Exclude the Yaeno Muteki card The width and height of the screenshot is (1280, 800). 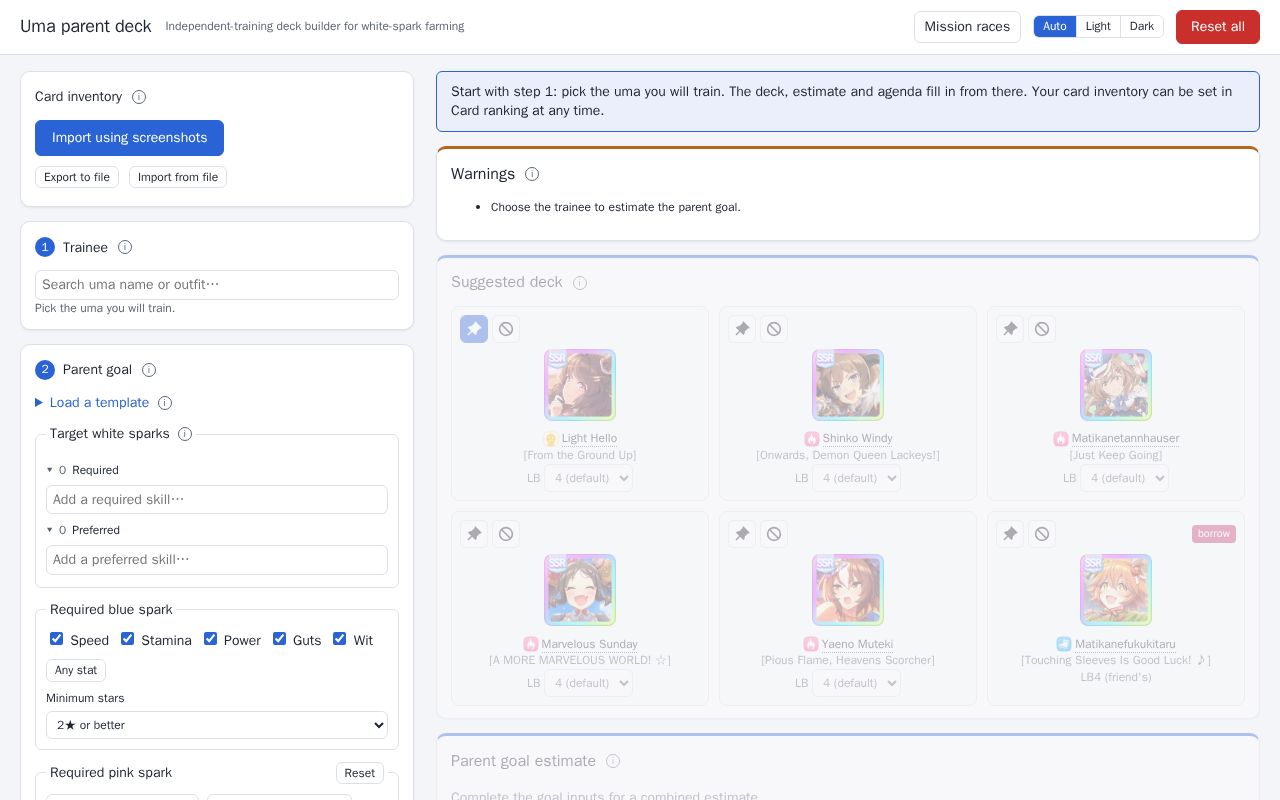774,534
